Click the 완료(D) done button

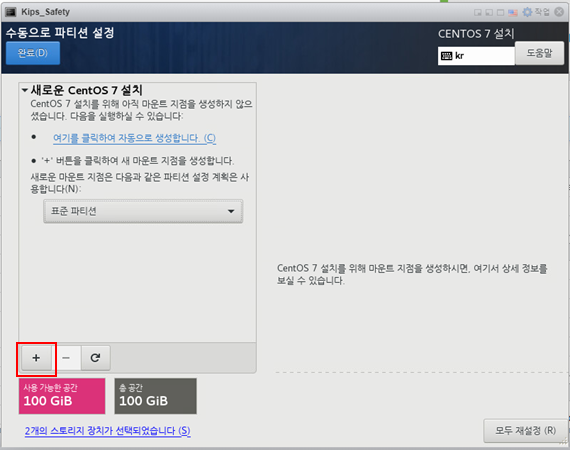coord(33,53)
